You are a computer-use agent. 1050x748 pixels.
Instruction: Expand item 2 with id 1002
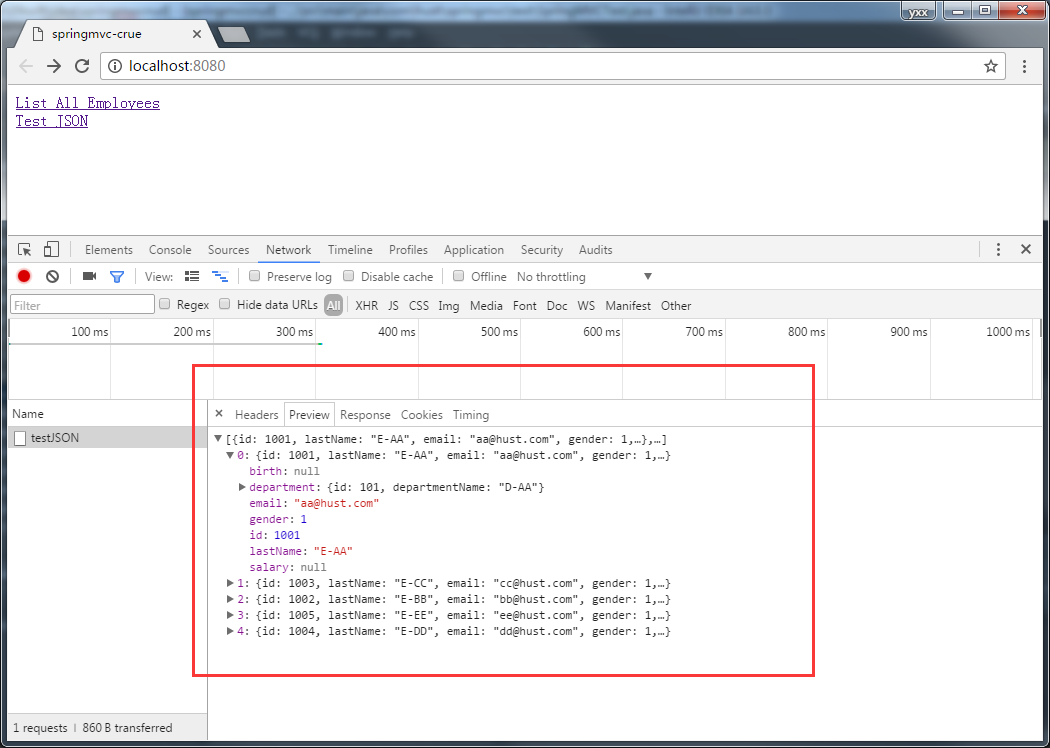point(230,599)
